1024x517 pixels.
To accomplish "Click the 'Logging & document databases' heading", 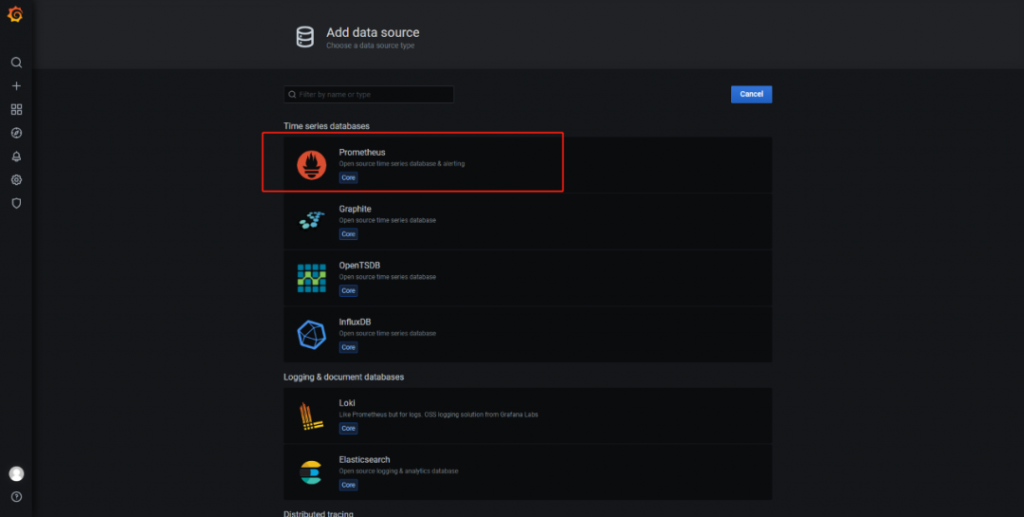I will point(344,377).
